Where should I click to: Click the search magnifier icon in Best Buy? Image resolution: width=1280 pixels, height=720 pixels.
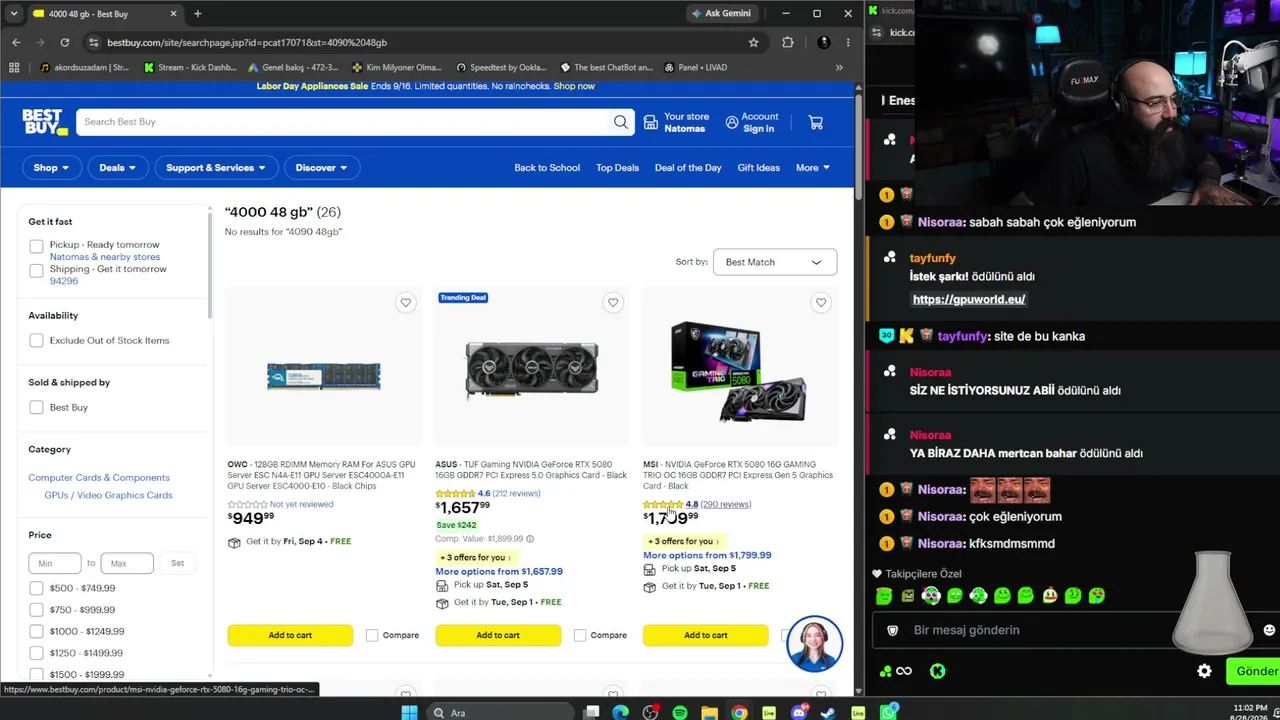pos(621,122)
